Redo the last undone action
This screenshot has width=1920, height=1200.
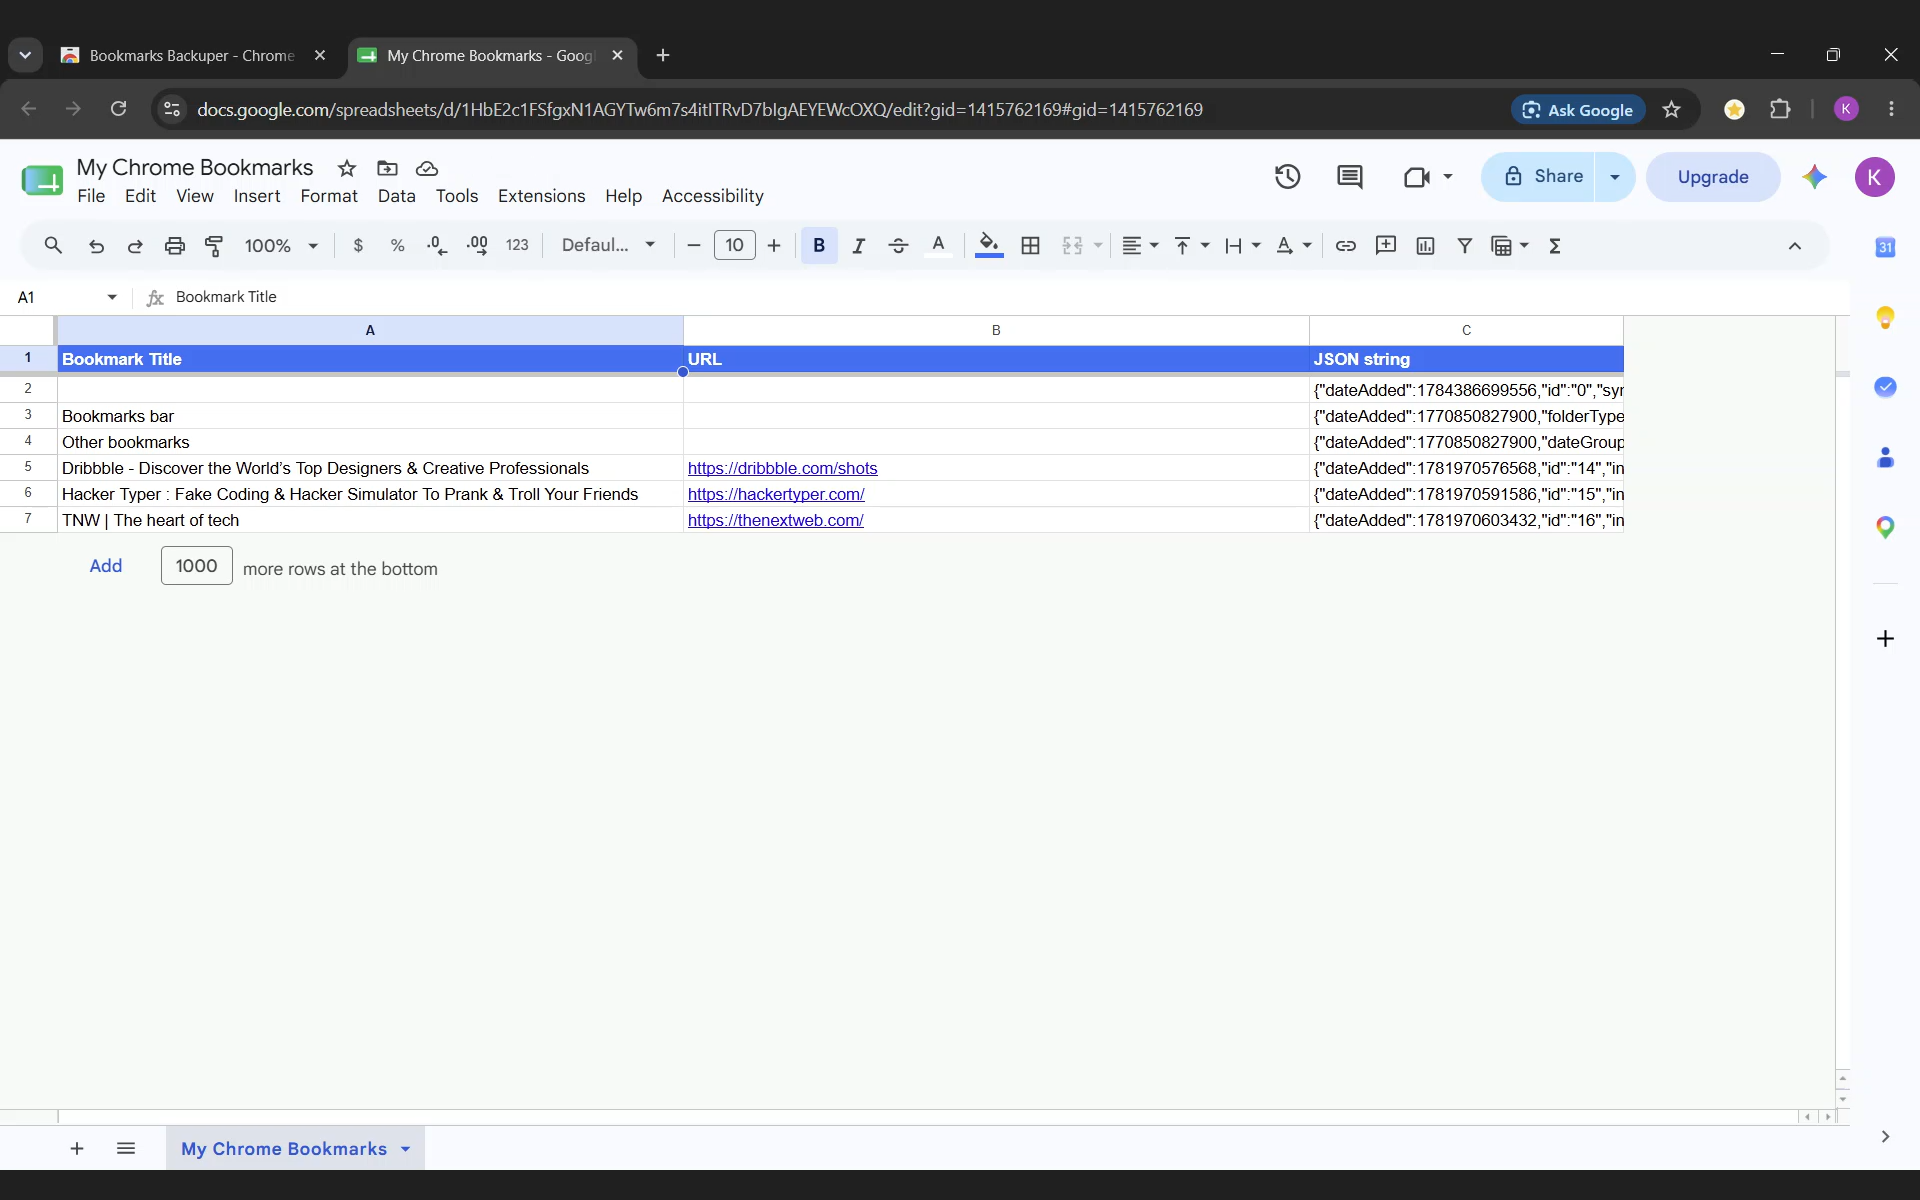135,245
